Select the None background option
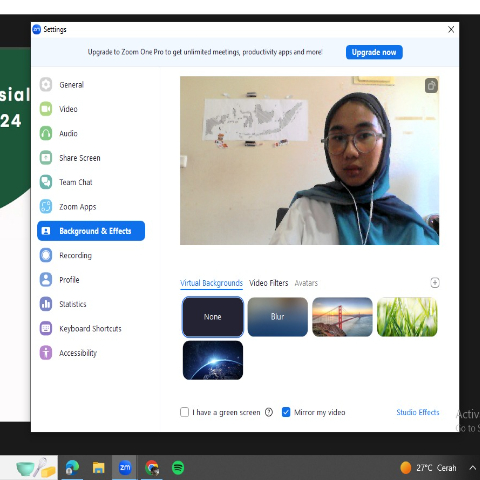Image resolution: width=480 pixels, height=480 pixels. (x=213, y=317)
